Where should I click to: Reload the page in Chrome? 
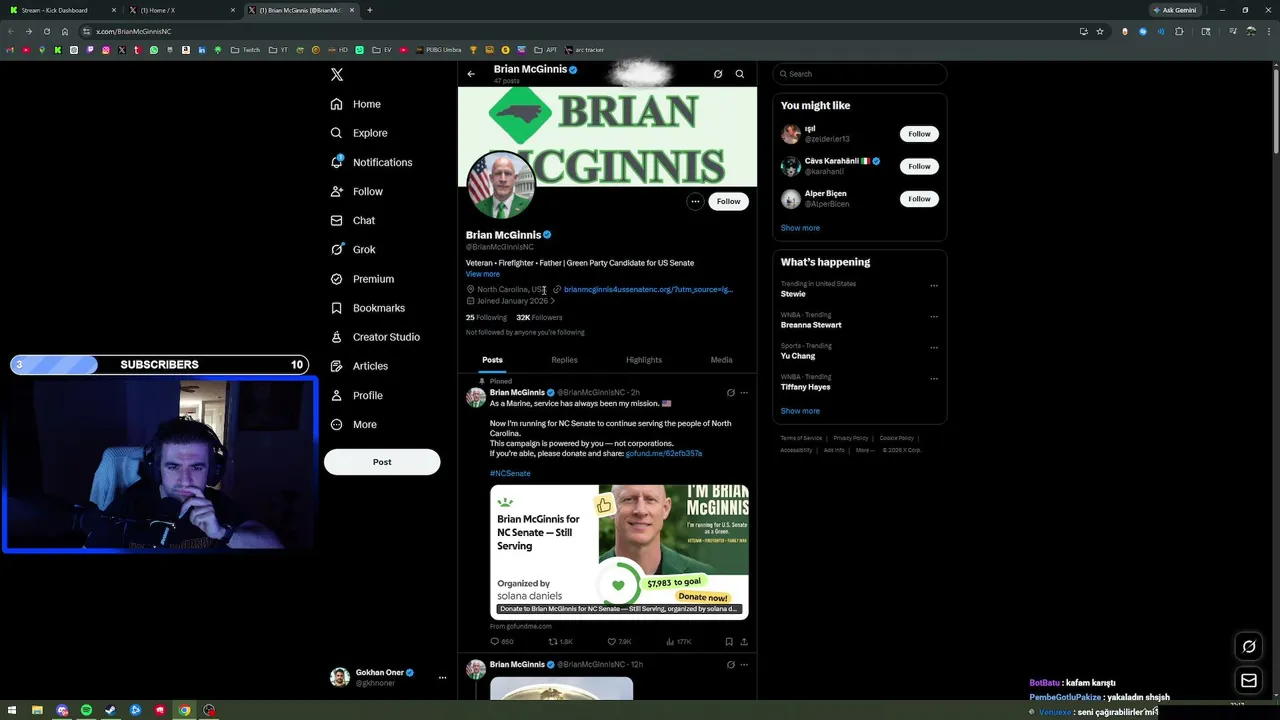coord(46,31)
